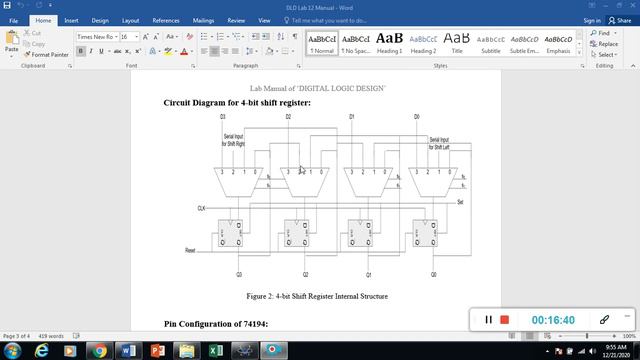This screenshot has width=640, height=360.
Task: Set Align Left paragraph alignment
Action: [204, 51]
